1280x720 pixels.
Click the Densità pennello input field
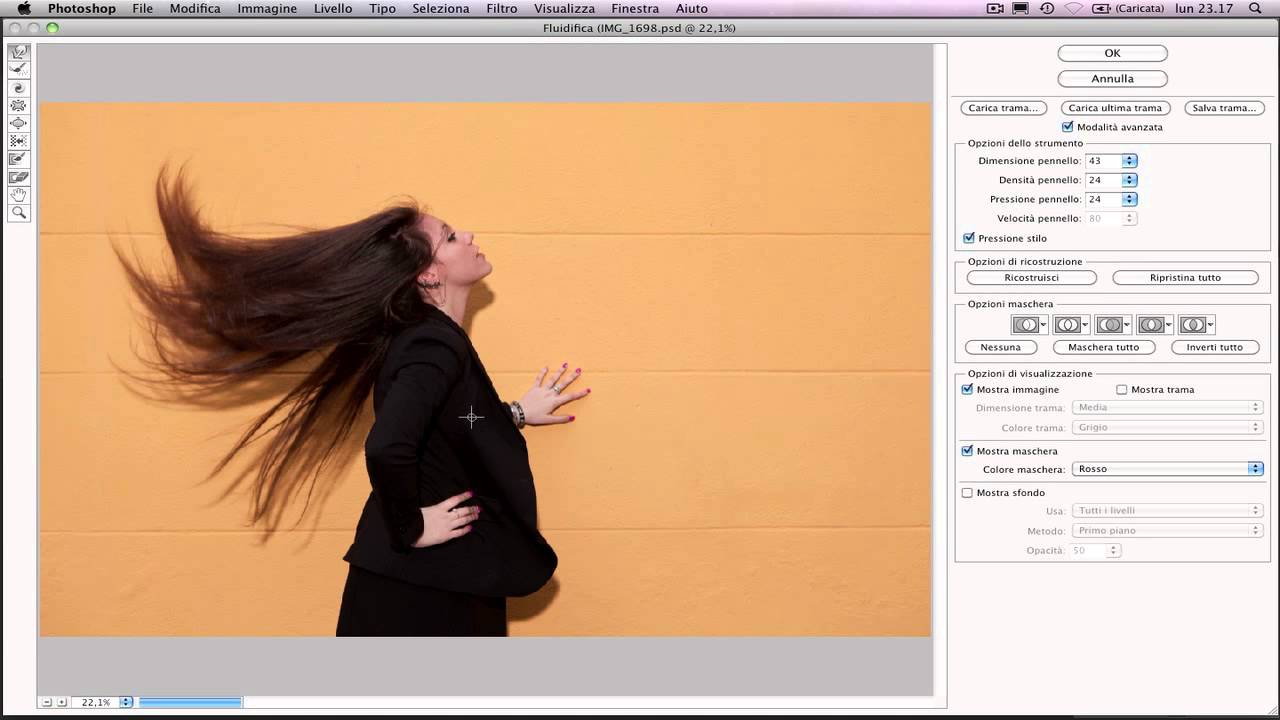pos(1103,180)
